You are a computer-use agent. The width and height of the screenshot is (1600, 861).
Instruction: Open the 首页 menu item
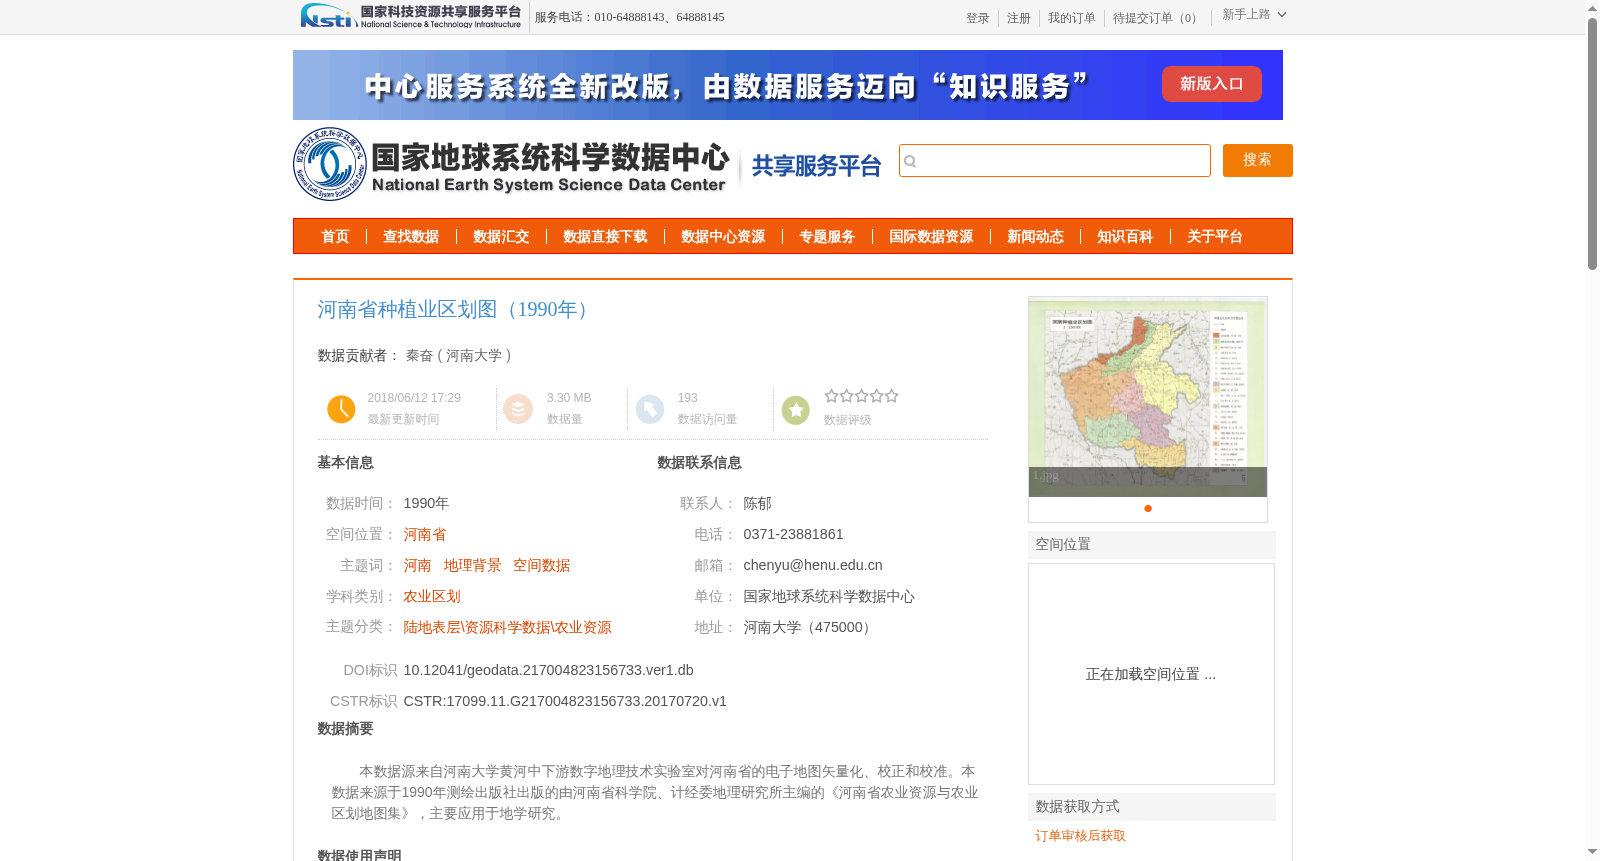tap(335, 237)
